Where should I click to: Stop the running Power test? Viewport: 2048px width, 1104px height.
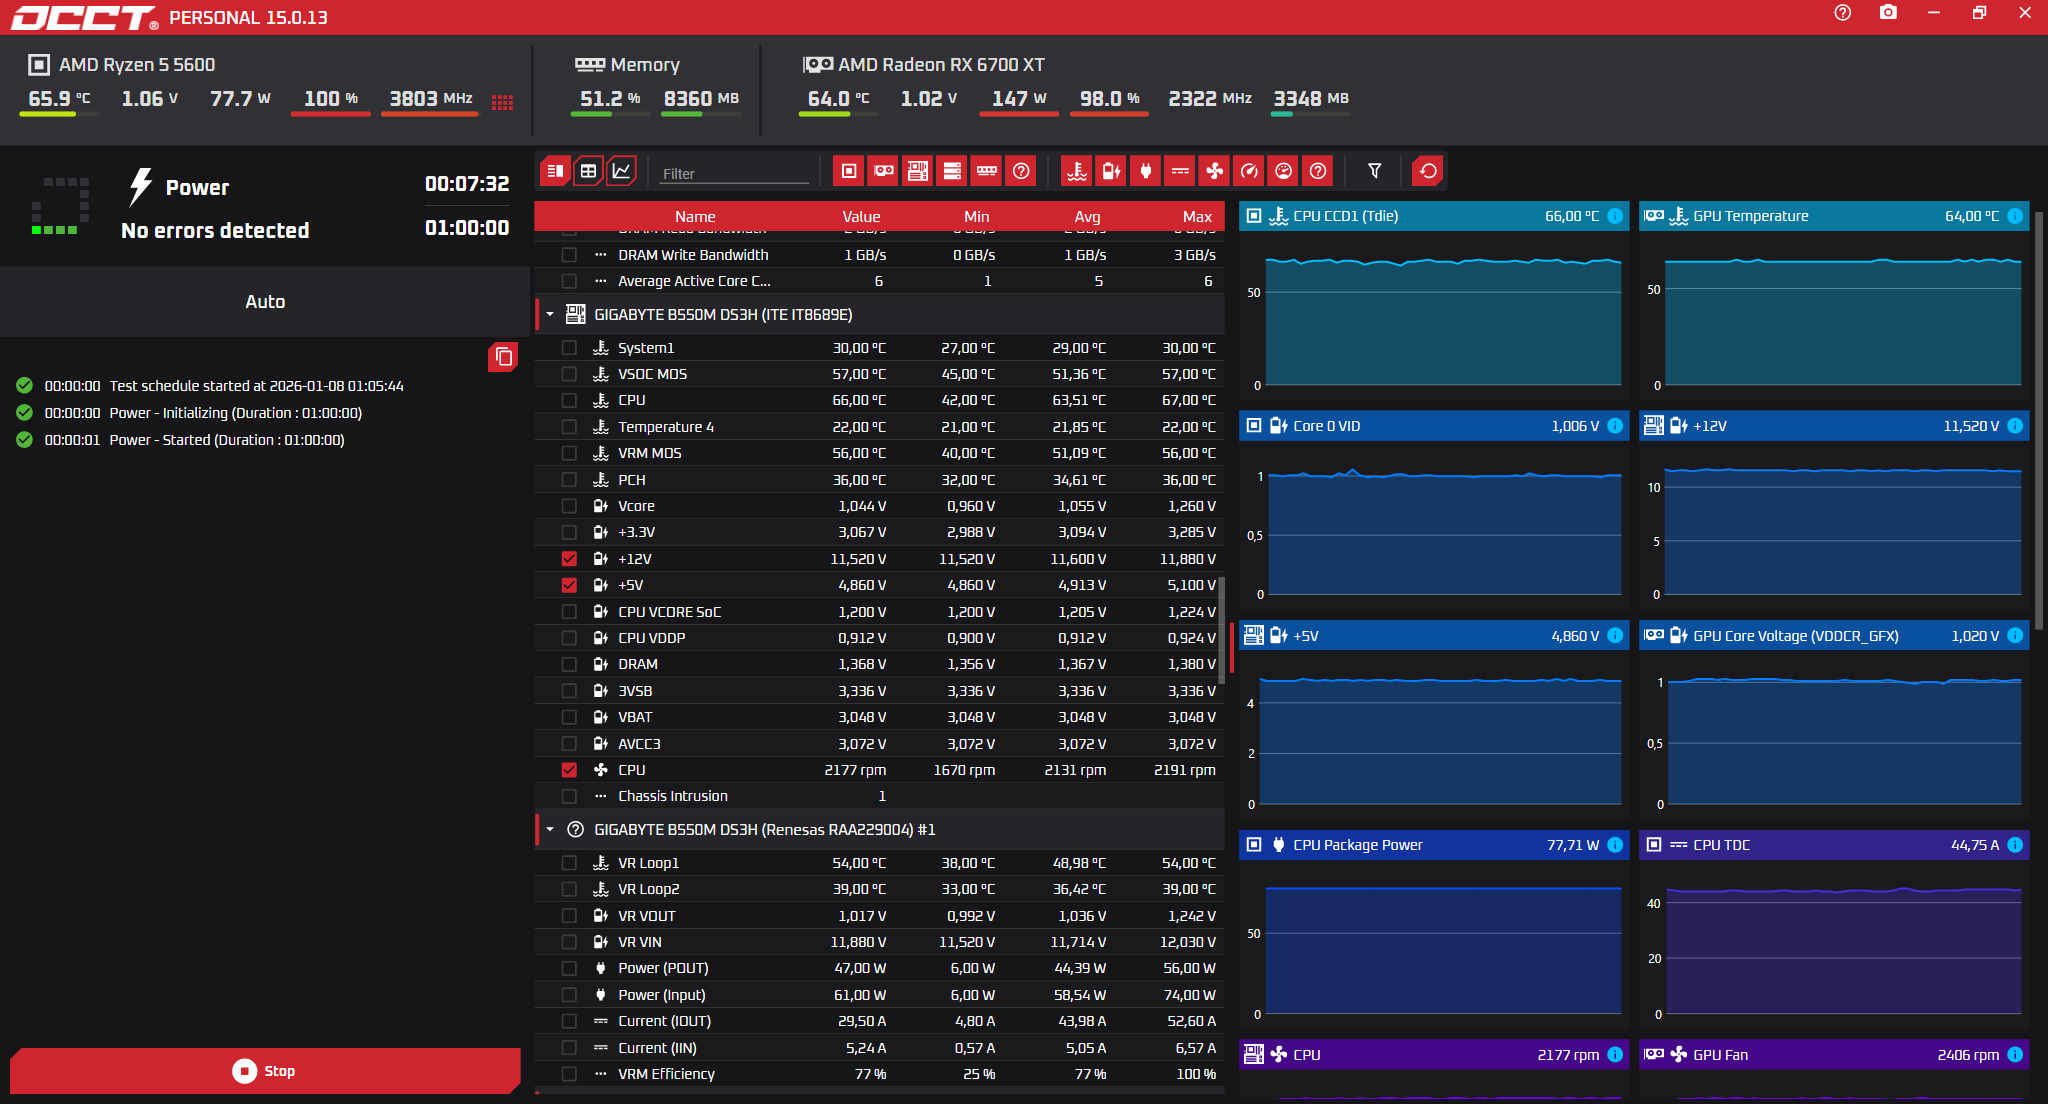[x=265, y=1071]
